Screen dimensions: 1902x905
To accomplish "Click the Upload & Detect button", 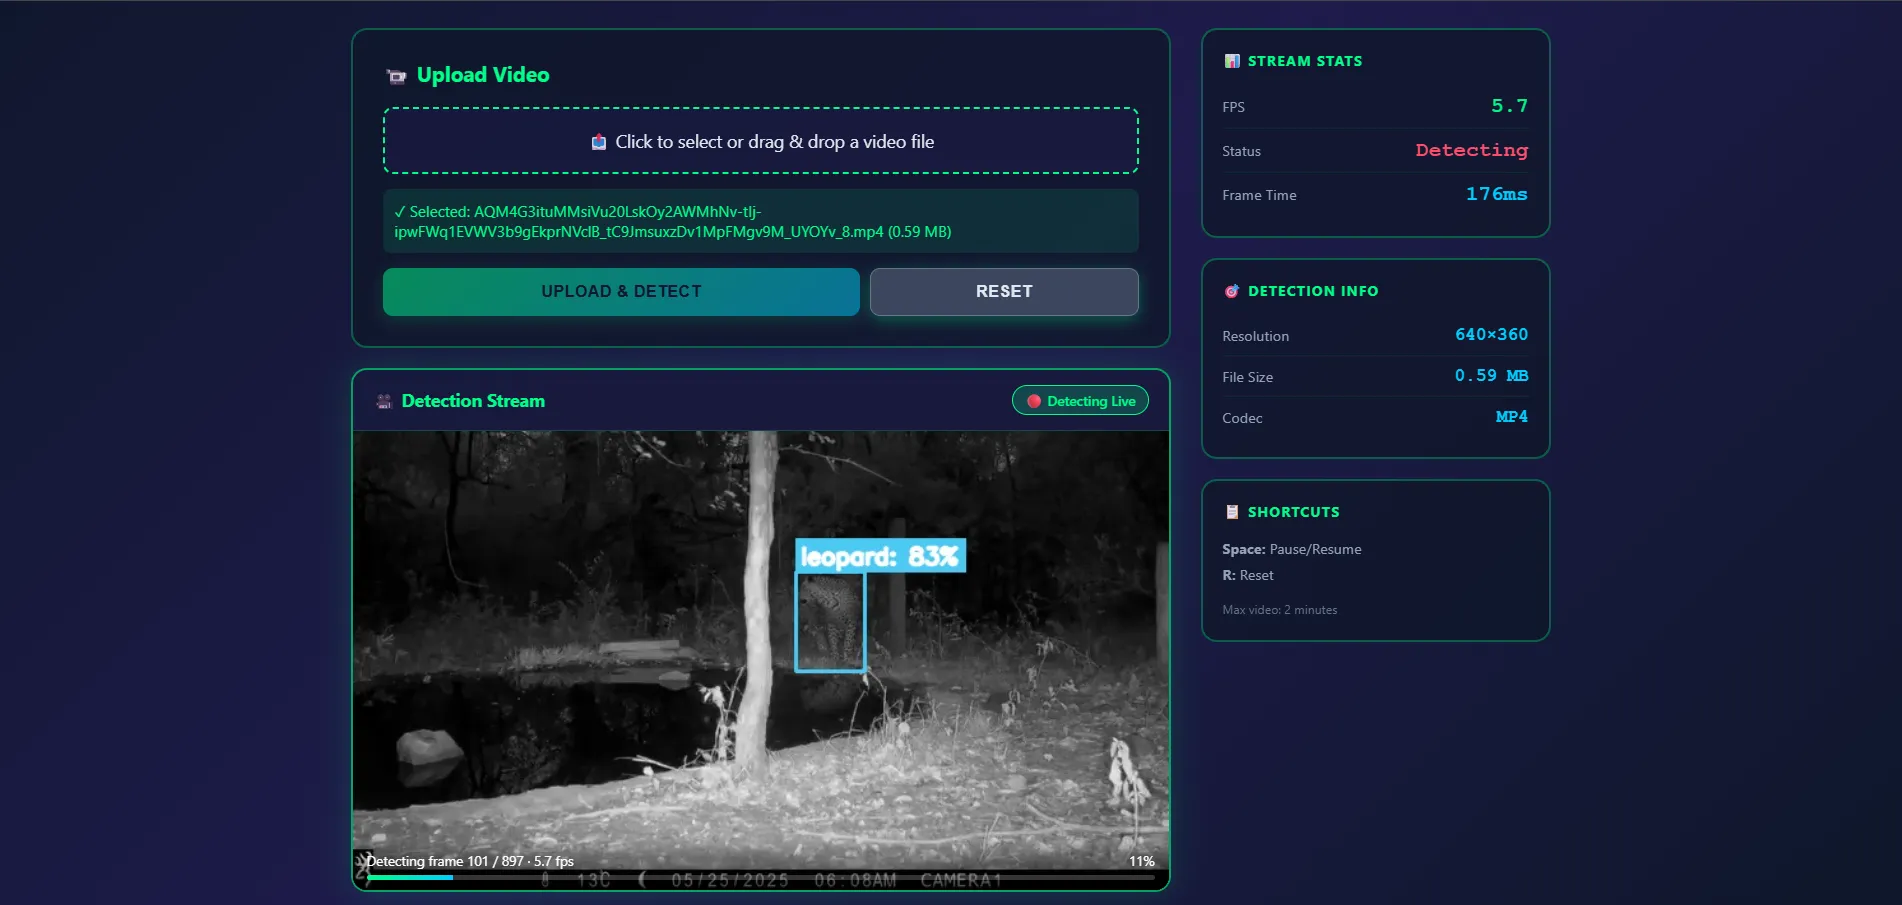I will tap(621, 292).
